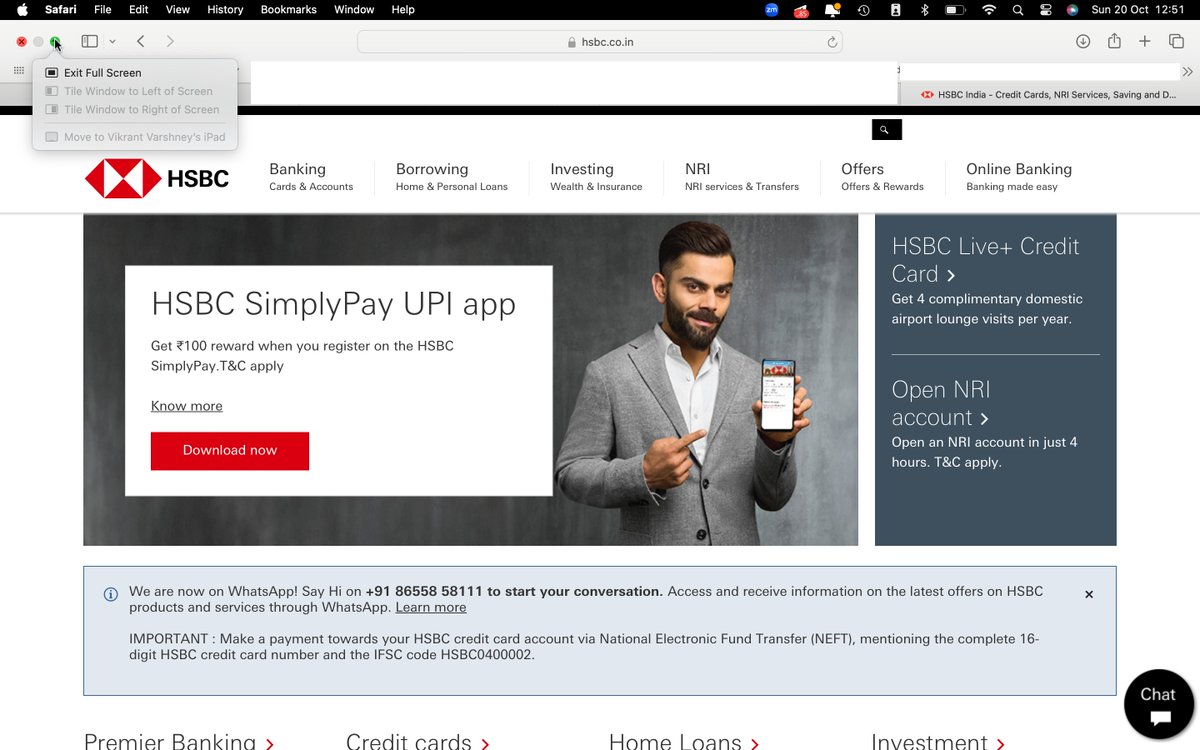Open the Chat bubble button
The image size is (1200, 750).
(x=1158, y=704)
